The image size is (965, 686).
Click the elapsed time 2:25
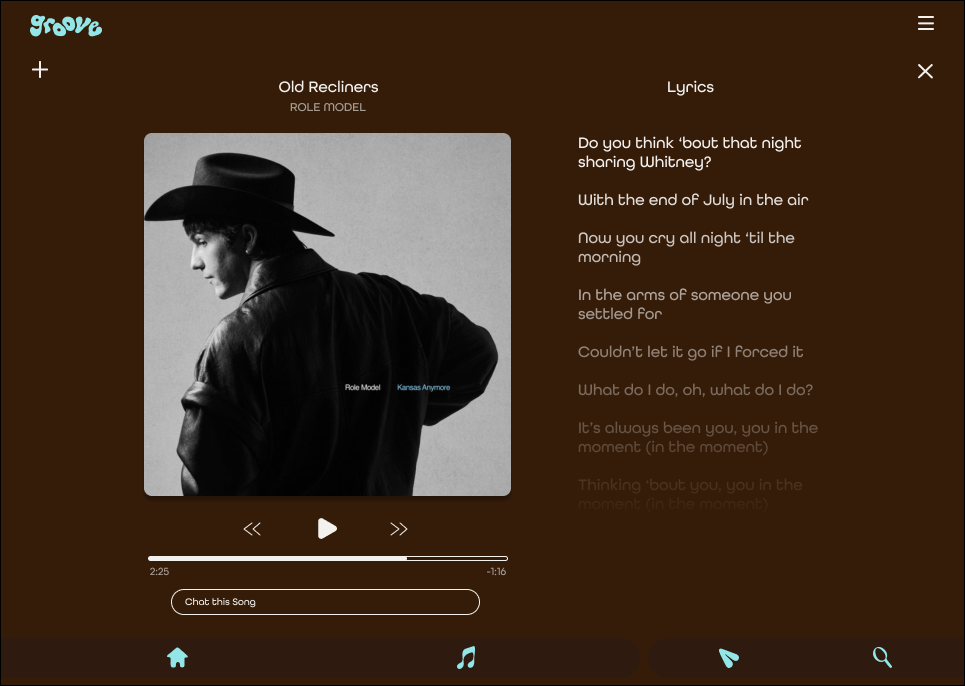click(159, 572)
